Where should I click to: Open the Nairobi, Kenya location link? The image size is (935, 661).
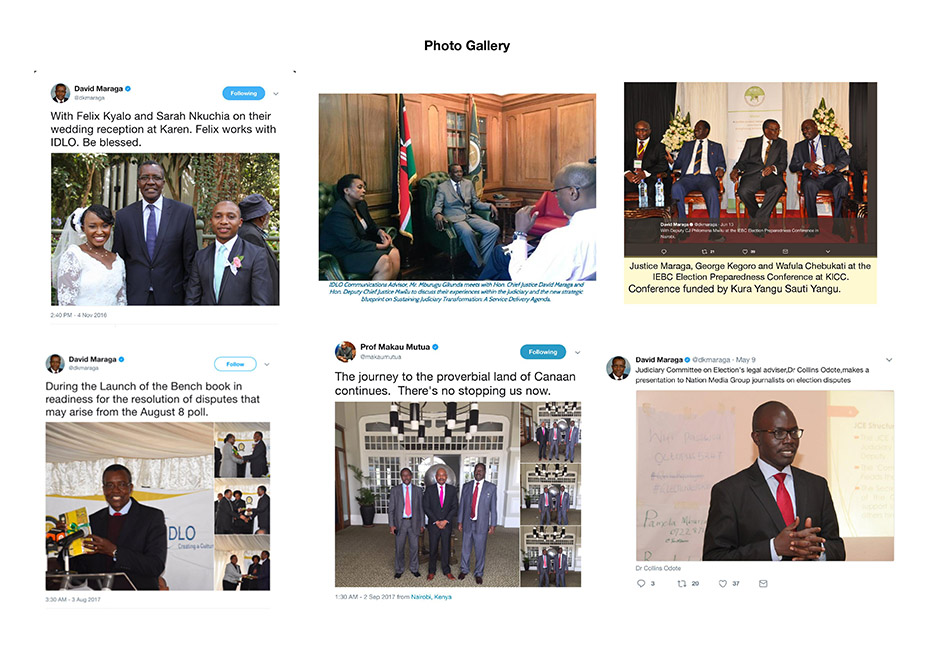431,597
